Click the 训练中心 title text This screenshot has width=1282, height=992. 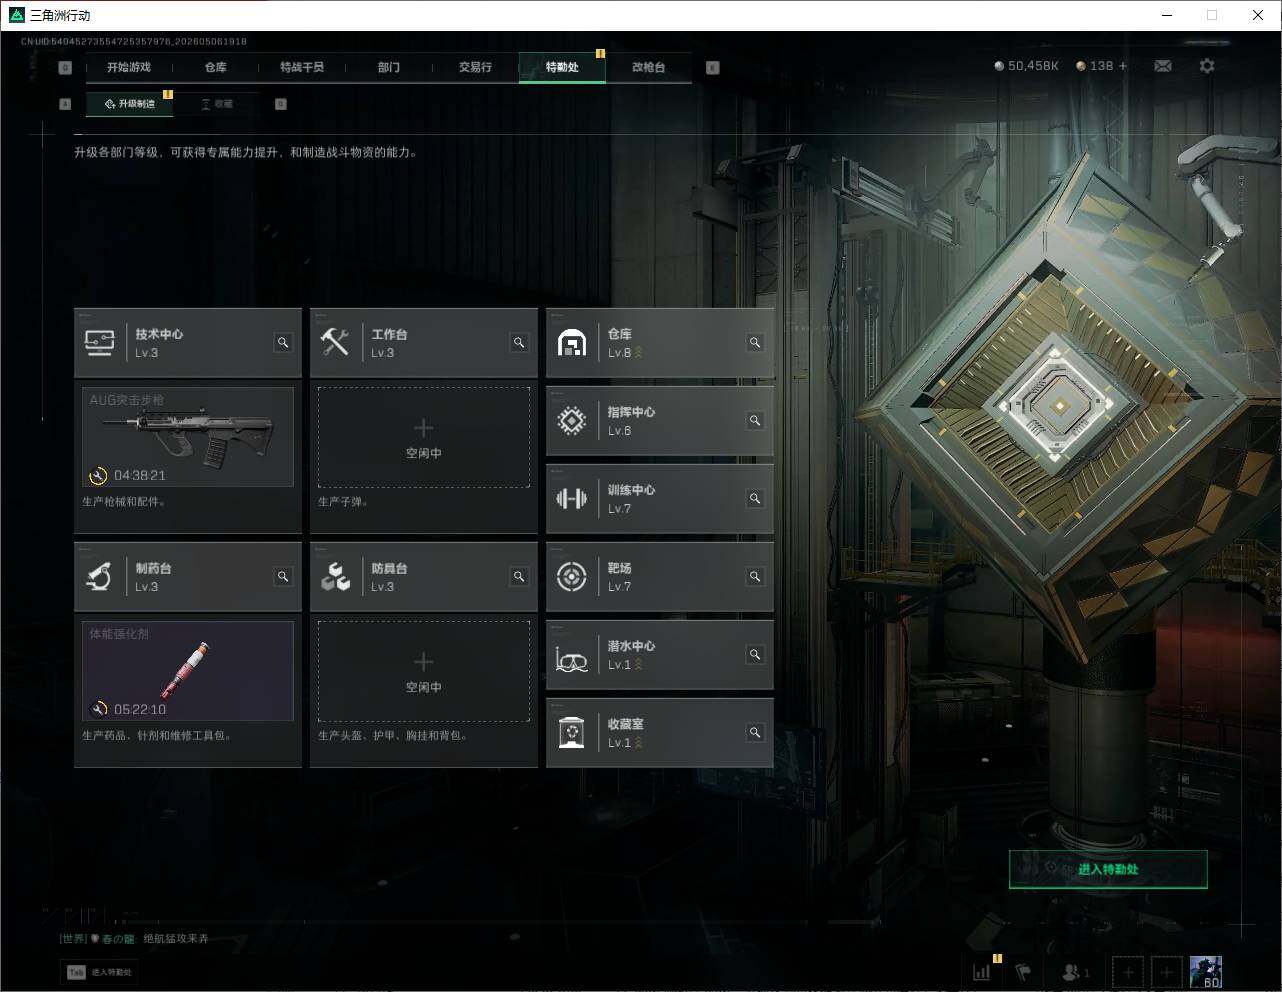(x=631, y=490)
